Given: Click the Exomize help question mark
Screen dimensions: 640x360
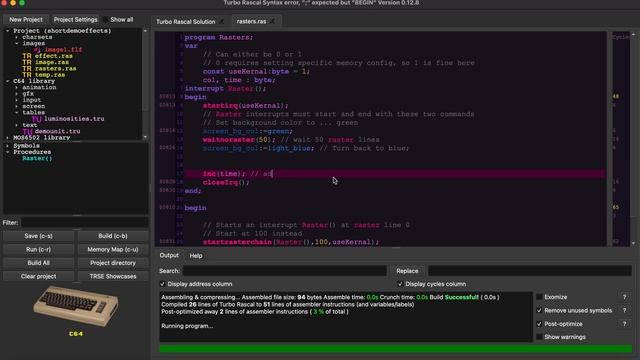Looking at the screenshot, I should (x=624, y=297).
